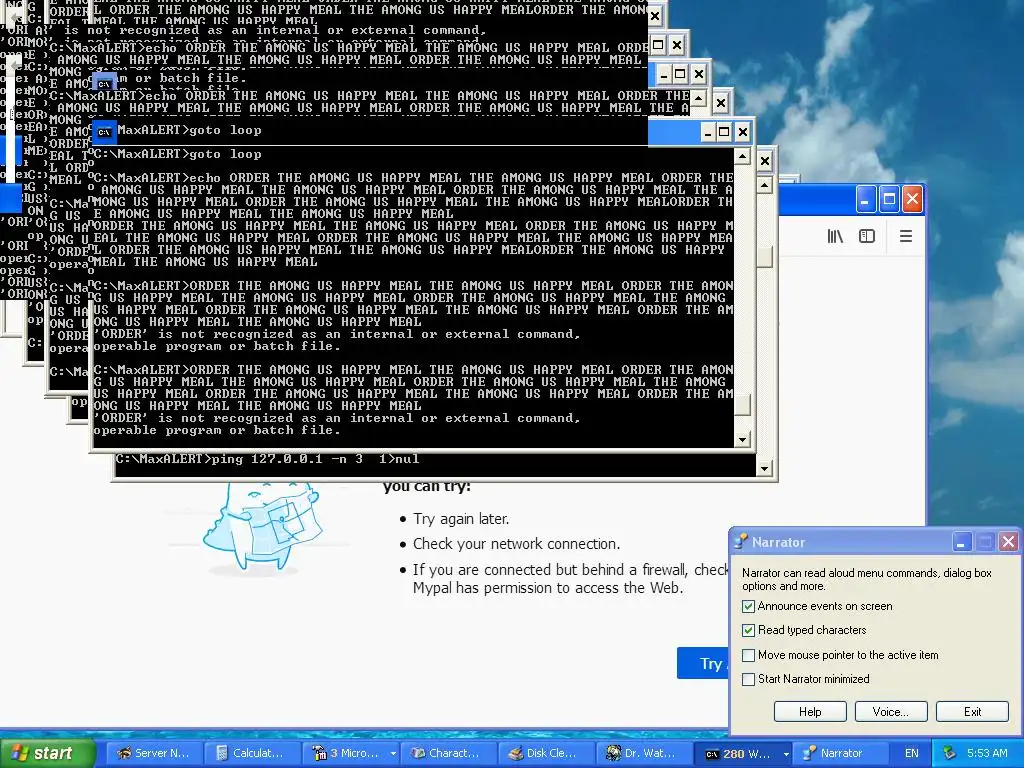The height and width of the screenshot is (768, 1024).
Task: Switch to Narrator taskbar item
Action: point(840,753)
